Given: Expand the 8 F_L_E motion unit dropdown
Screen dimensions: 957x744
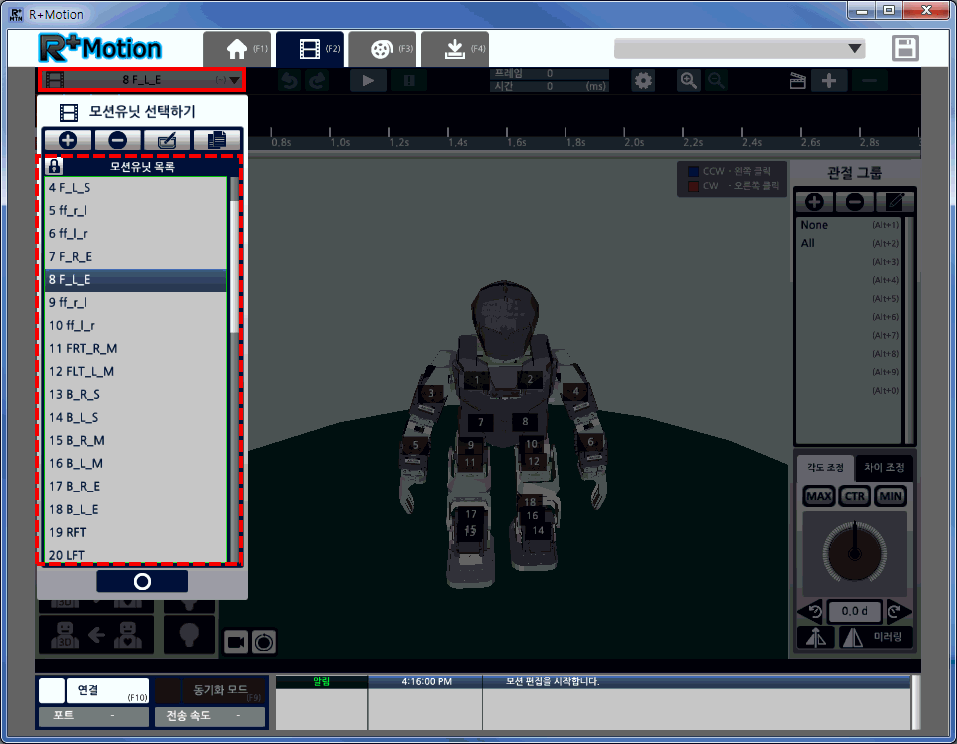Looking at the screenshot, I should [233, 80].
